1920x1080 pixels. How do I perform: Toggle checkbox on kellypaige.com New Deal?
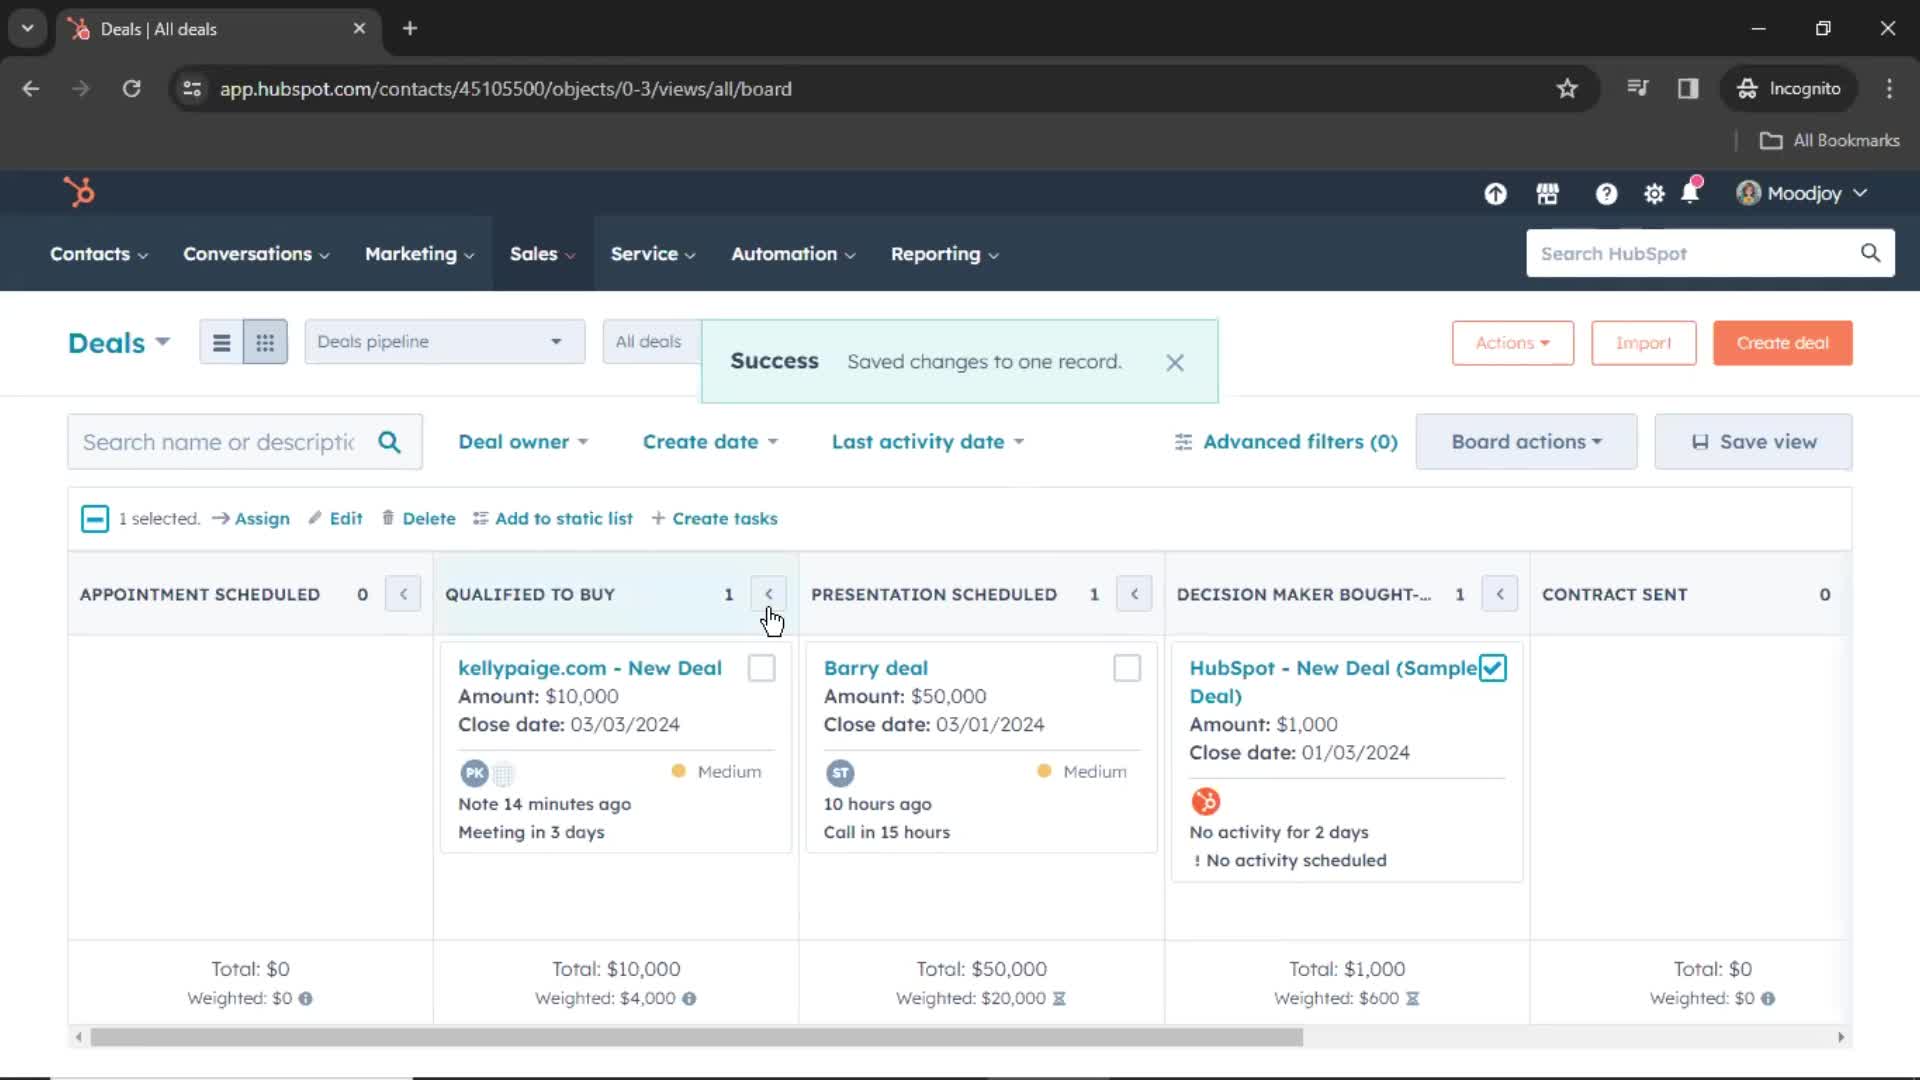click(761, 667)
